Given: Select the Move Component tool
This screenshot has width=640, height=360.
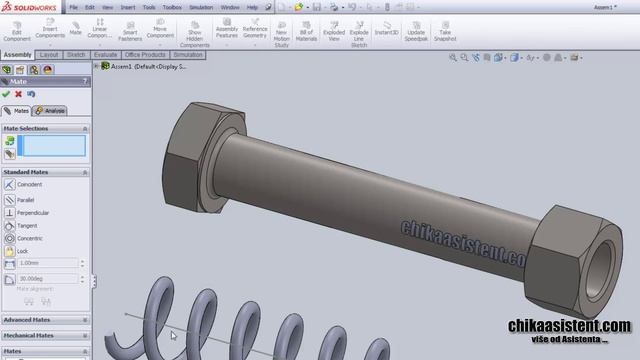Looking at the screenshot, I should [x=160, y=28].
